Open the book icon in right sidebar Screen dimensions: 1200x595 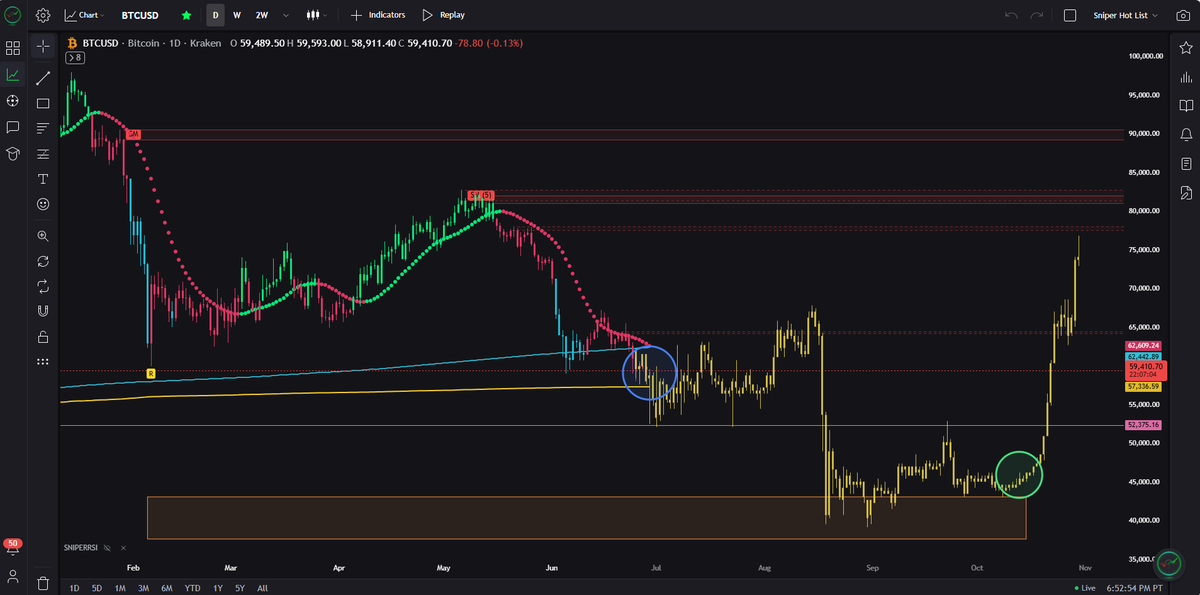(1186, 106)
